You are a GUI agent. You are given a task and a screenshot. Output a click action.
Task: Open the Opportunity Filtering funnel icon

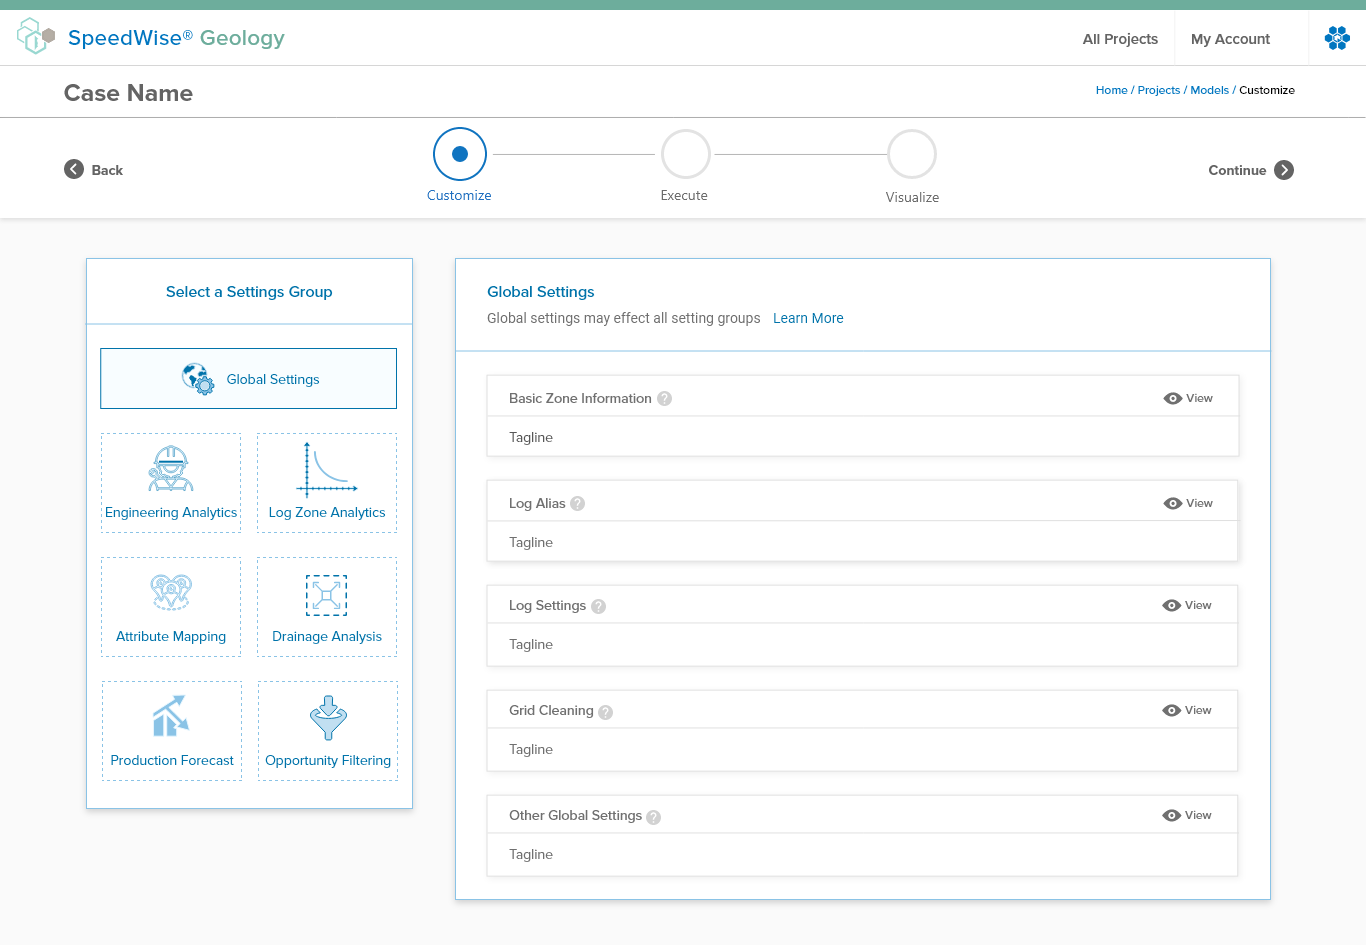point(328,717)
